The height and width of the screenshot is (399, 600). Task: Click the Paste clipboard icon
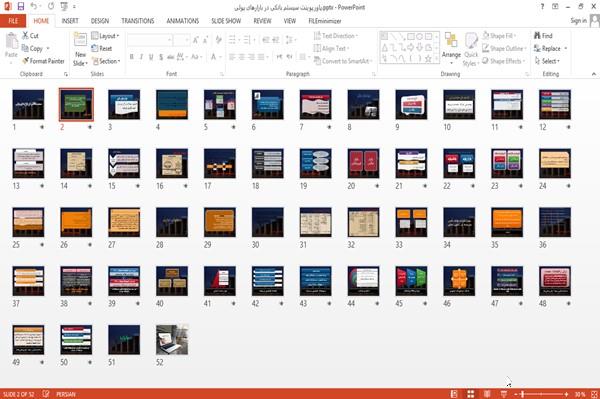tap(11, 41)
